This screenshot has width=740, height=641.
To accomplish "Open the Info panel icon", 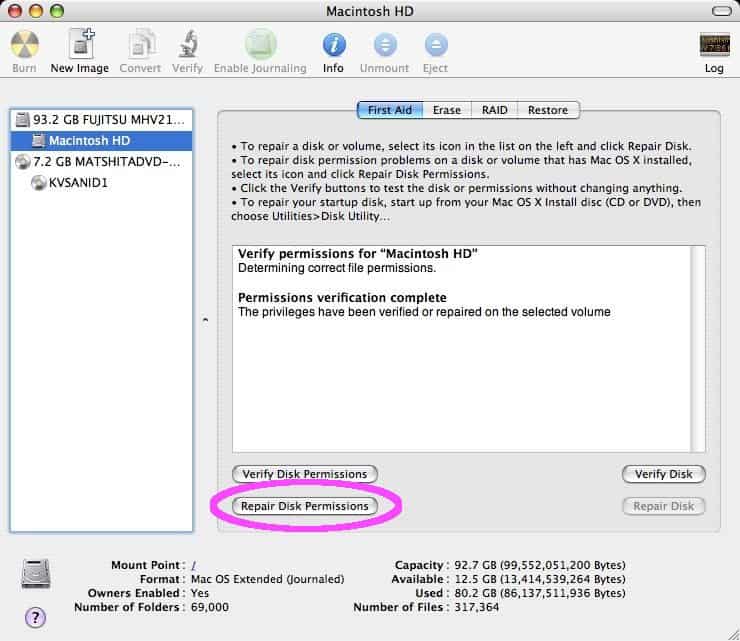I will pos(333,45).
